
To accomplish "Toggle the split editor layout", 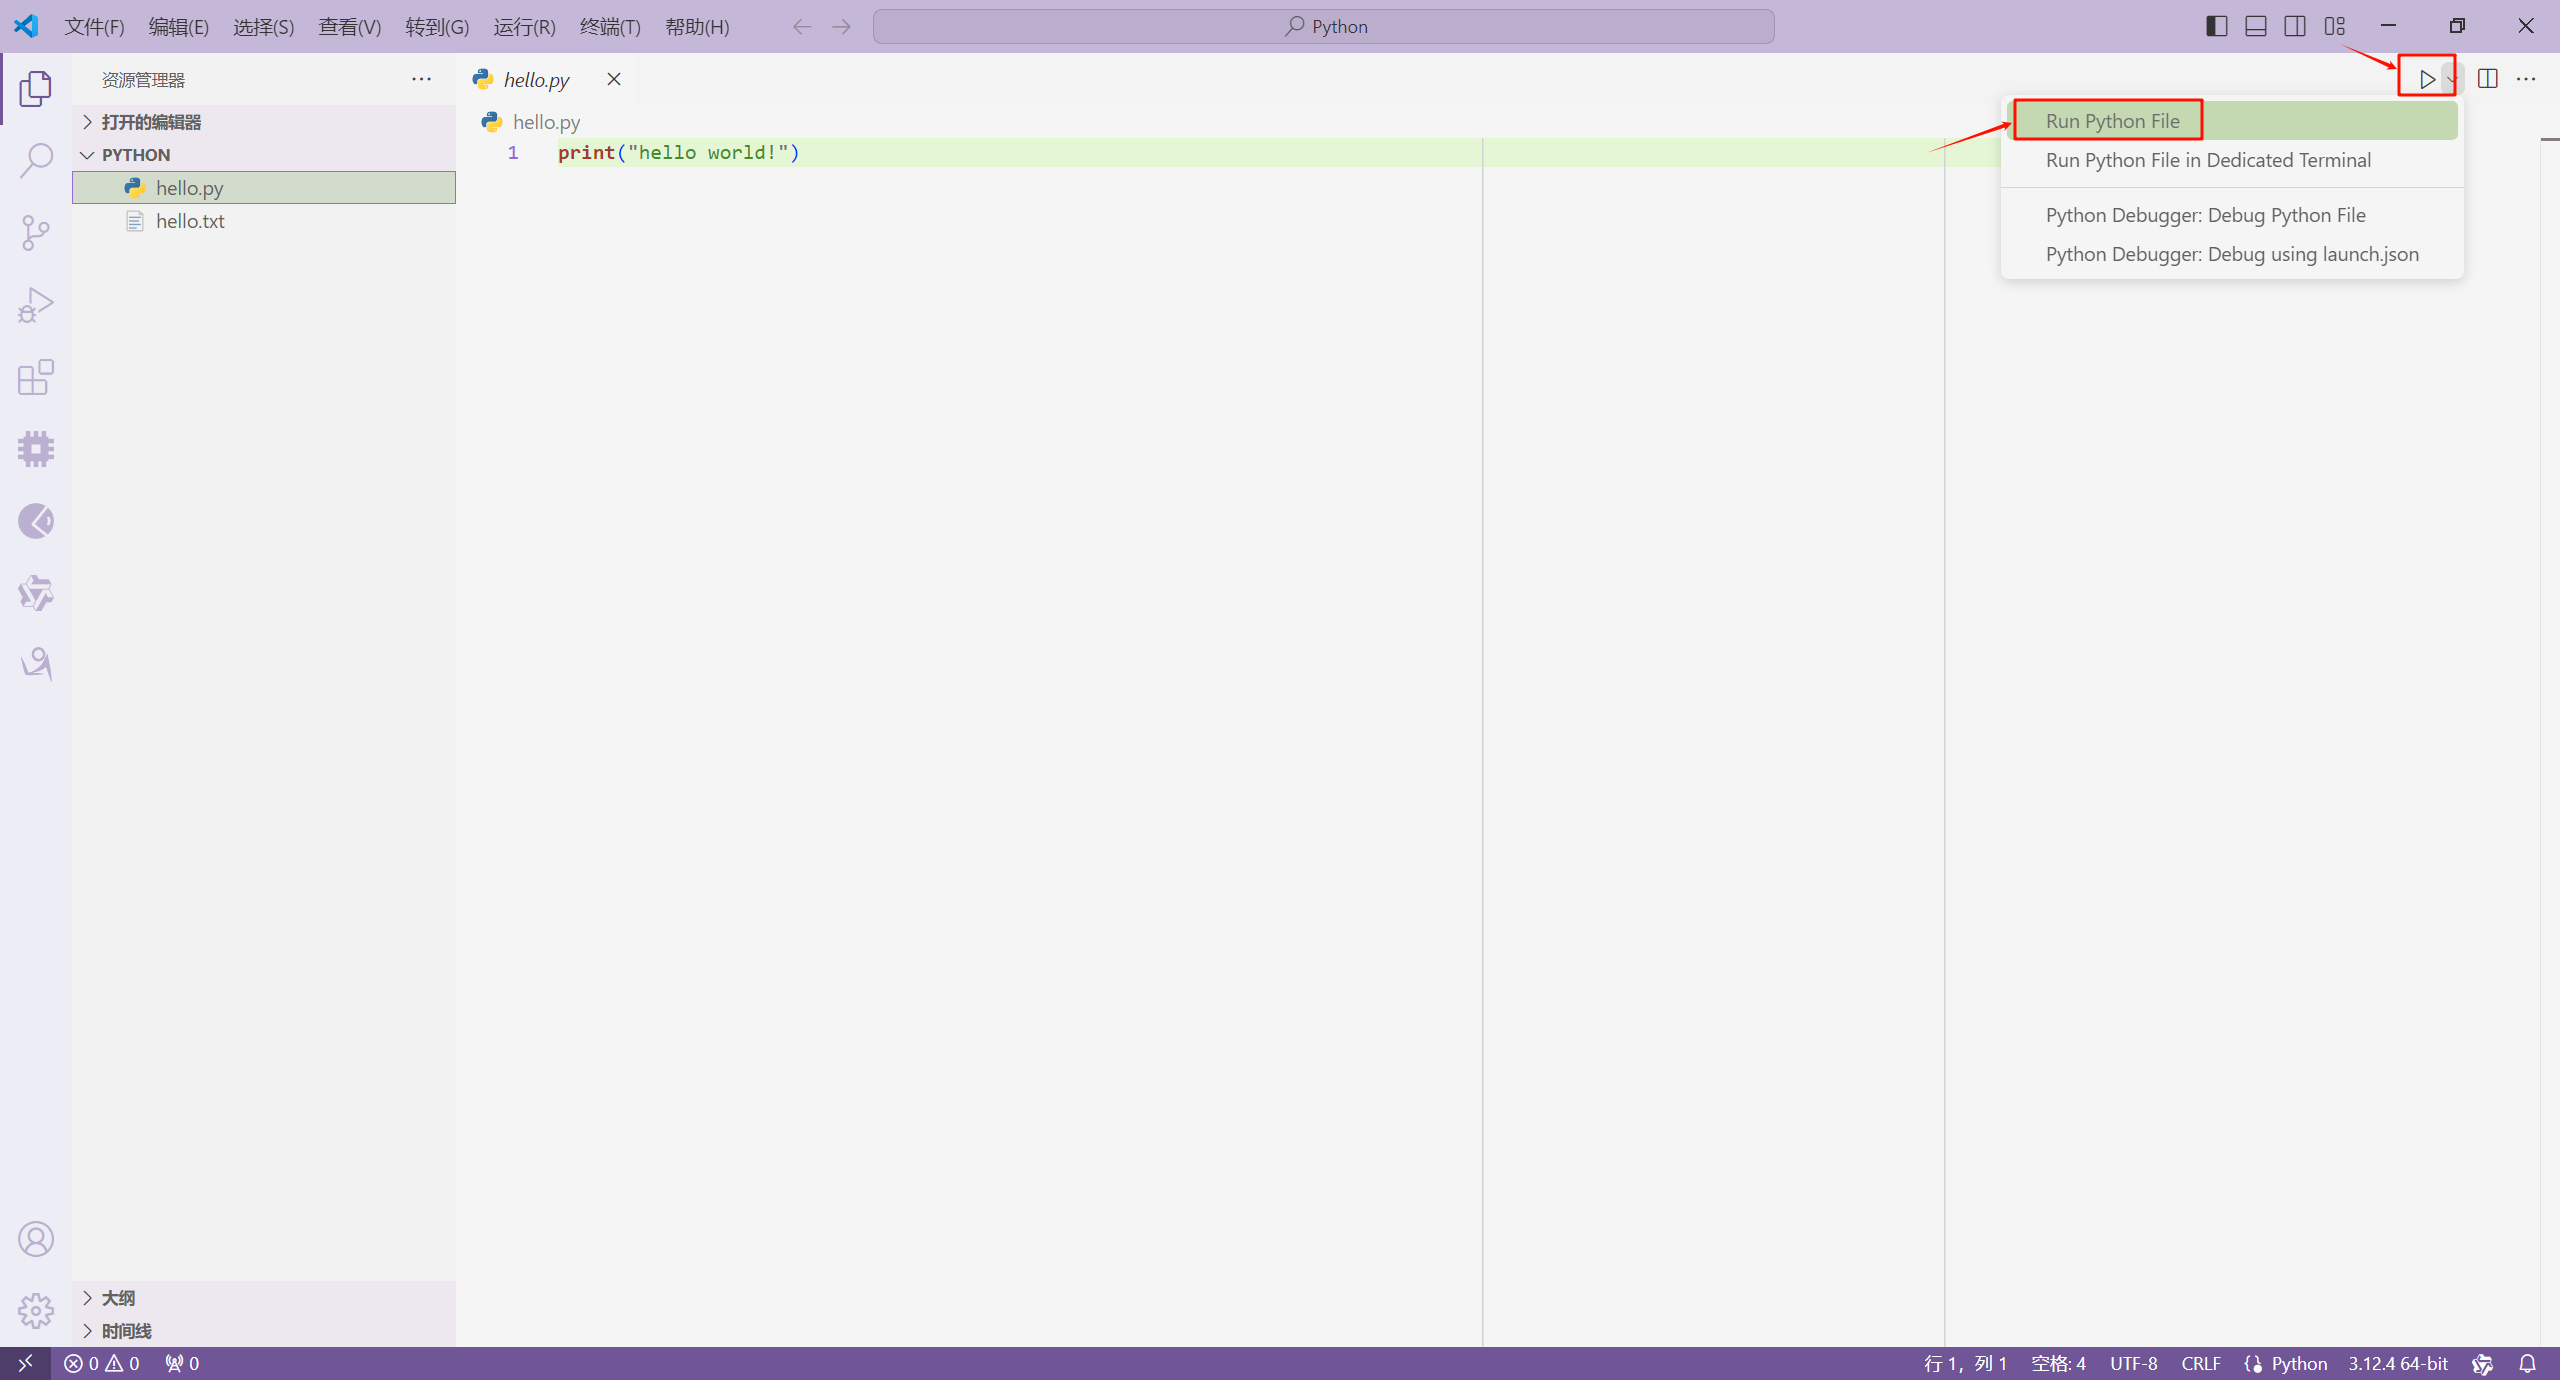I will [x=2485, y=78].
